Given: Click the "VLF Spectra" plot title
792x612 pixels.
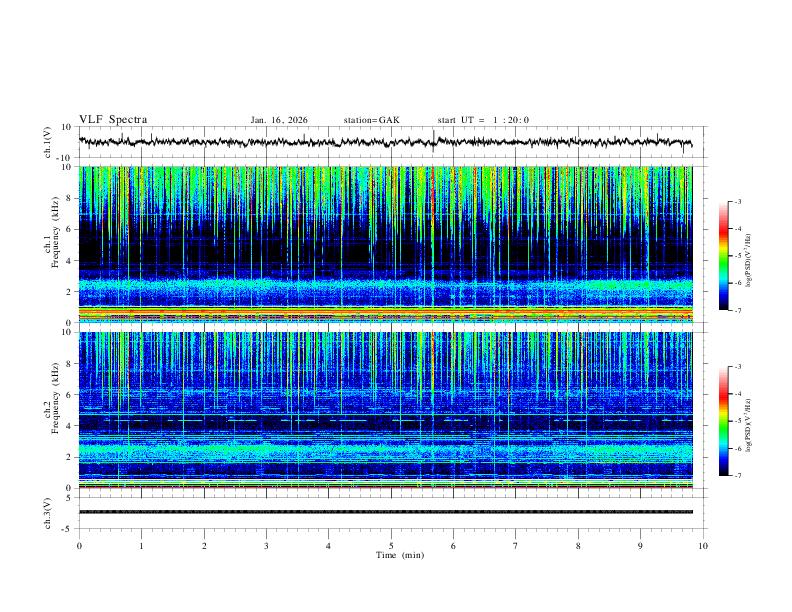Looking at the screenshot, I should (113, 120).
